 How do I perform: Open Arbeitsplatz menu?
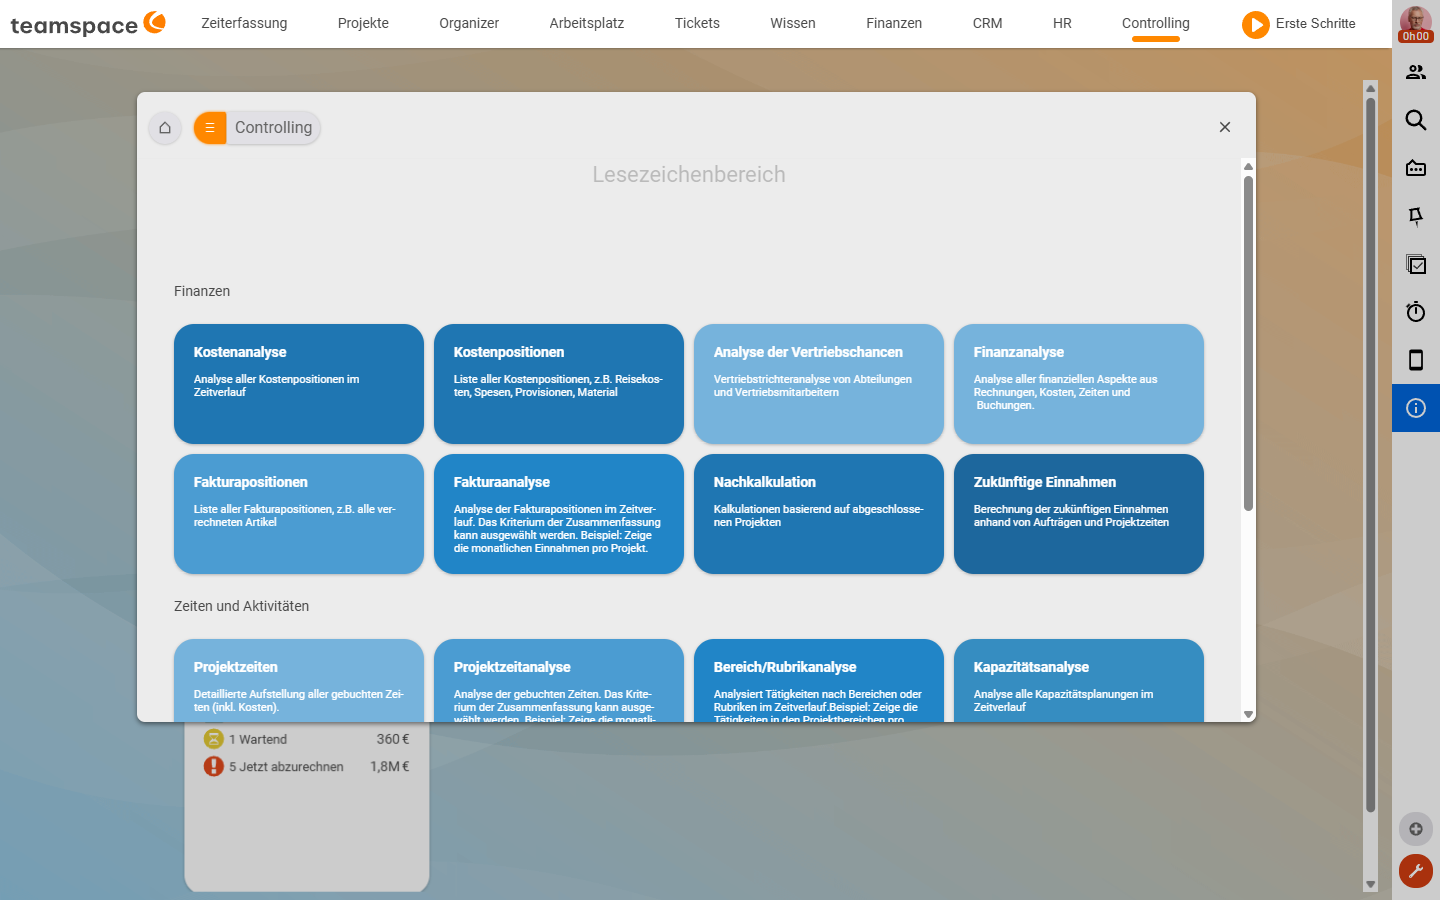pyautogui.click(x=587, y=23)
